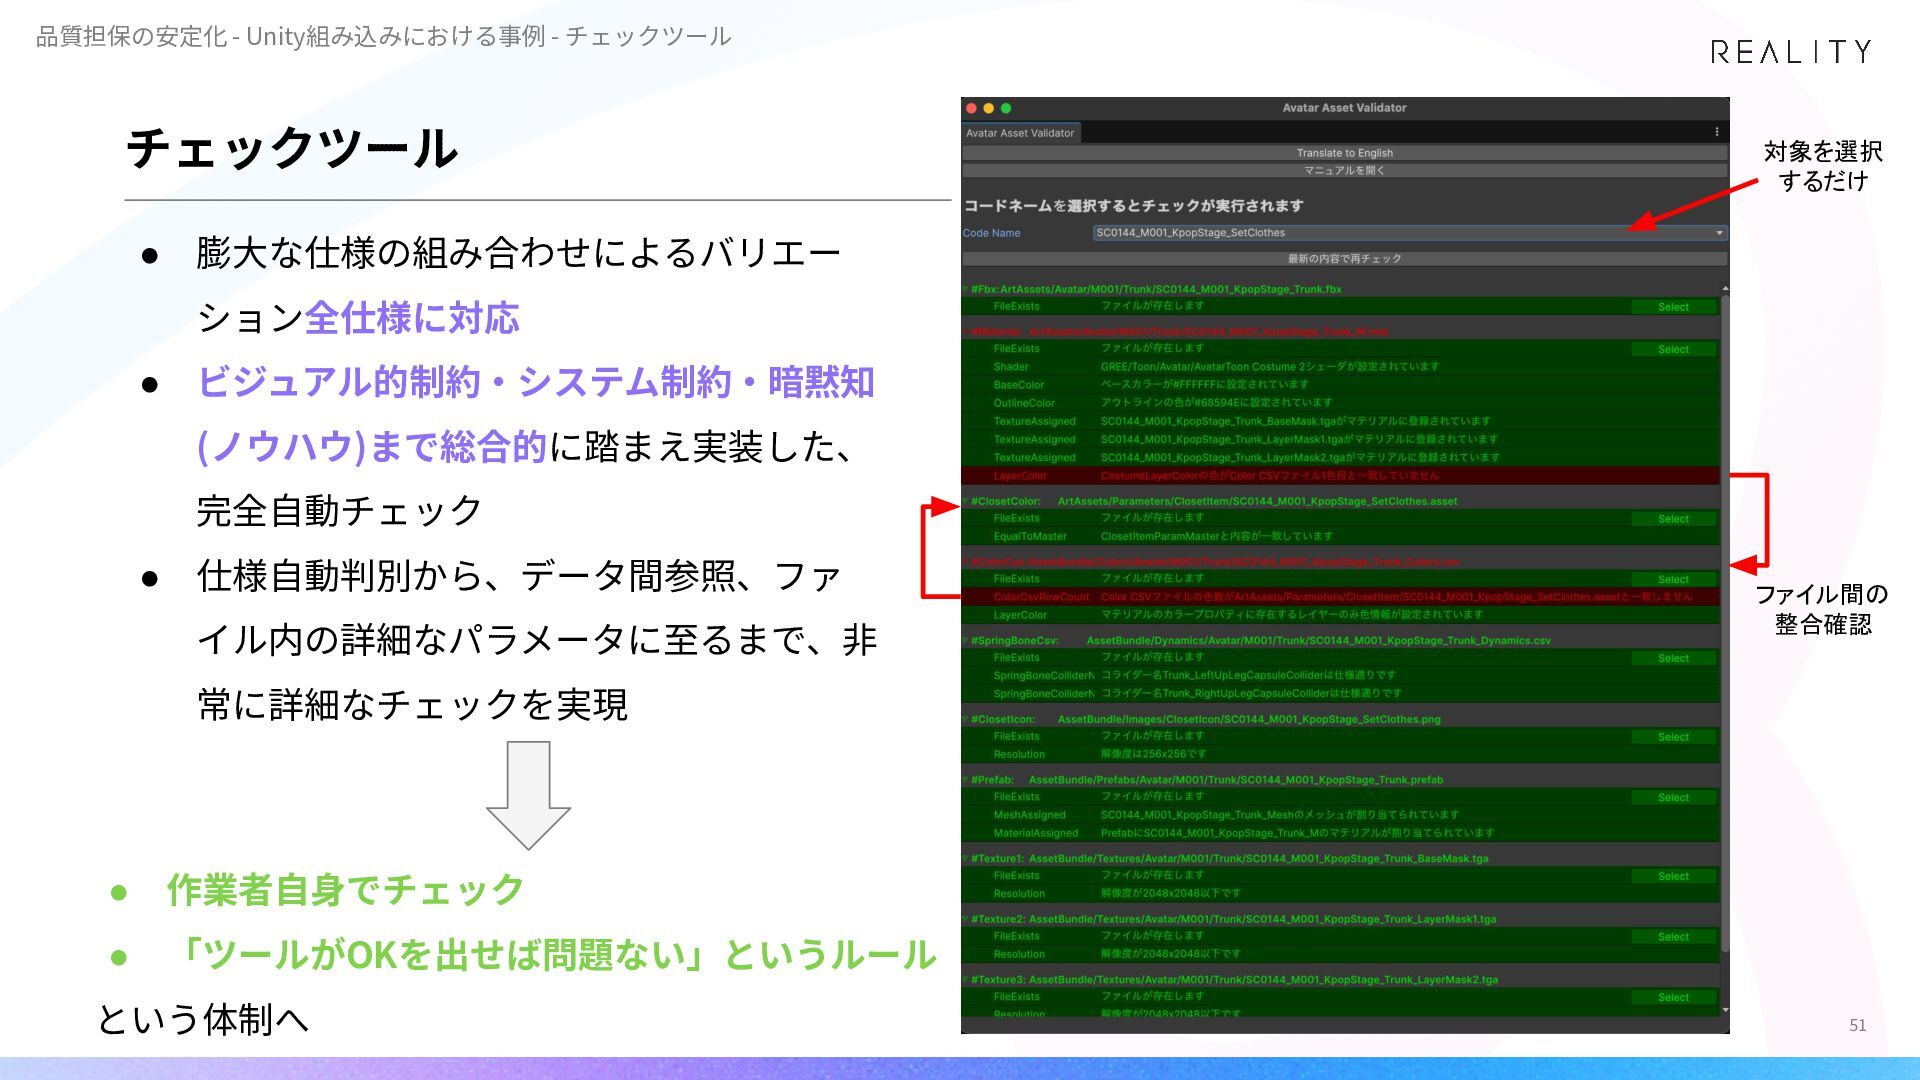Click the TextureAssigned row for Trunk_LayerMask2.tga
Screen dimensions: 1920x1080
[1340, 457]
